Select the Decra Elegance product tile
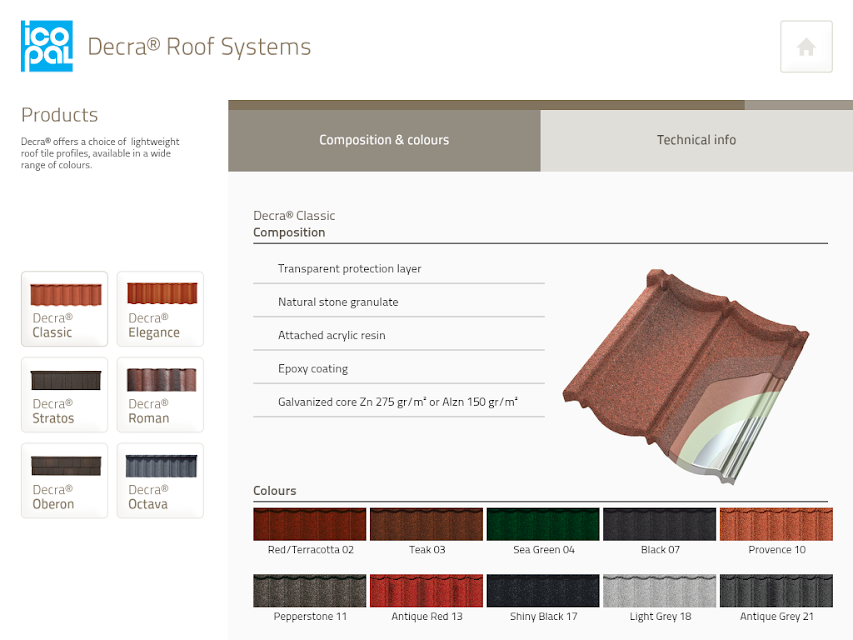853x640 pixels. 160,309
